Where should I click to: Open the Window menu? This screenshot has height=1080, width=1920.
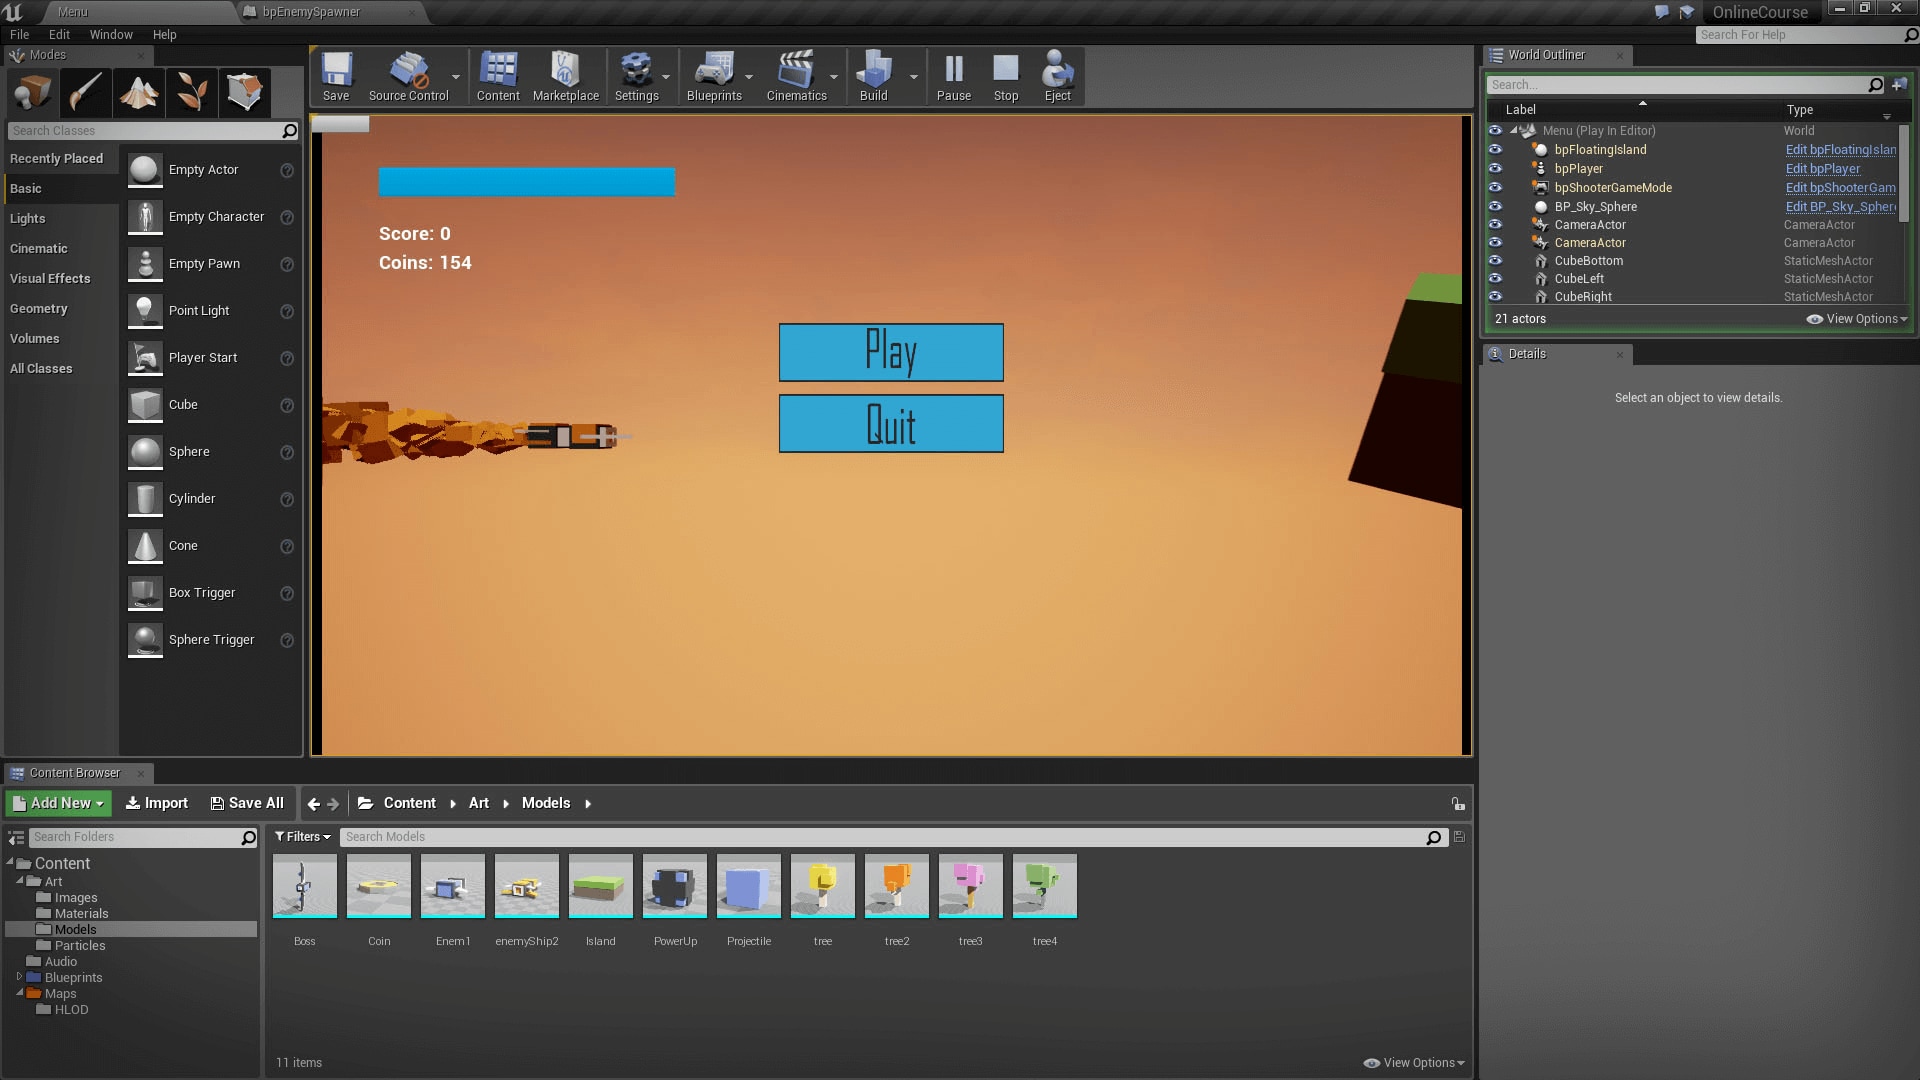pos(111,34)
